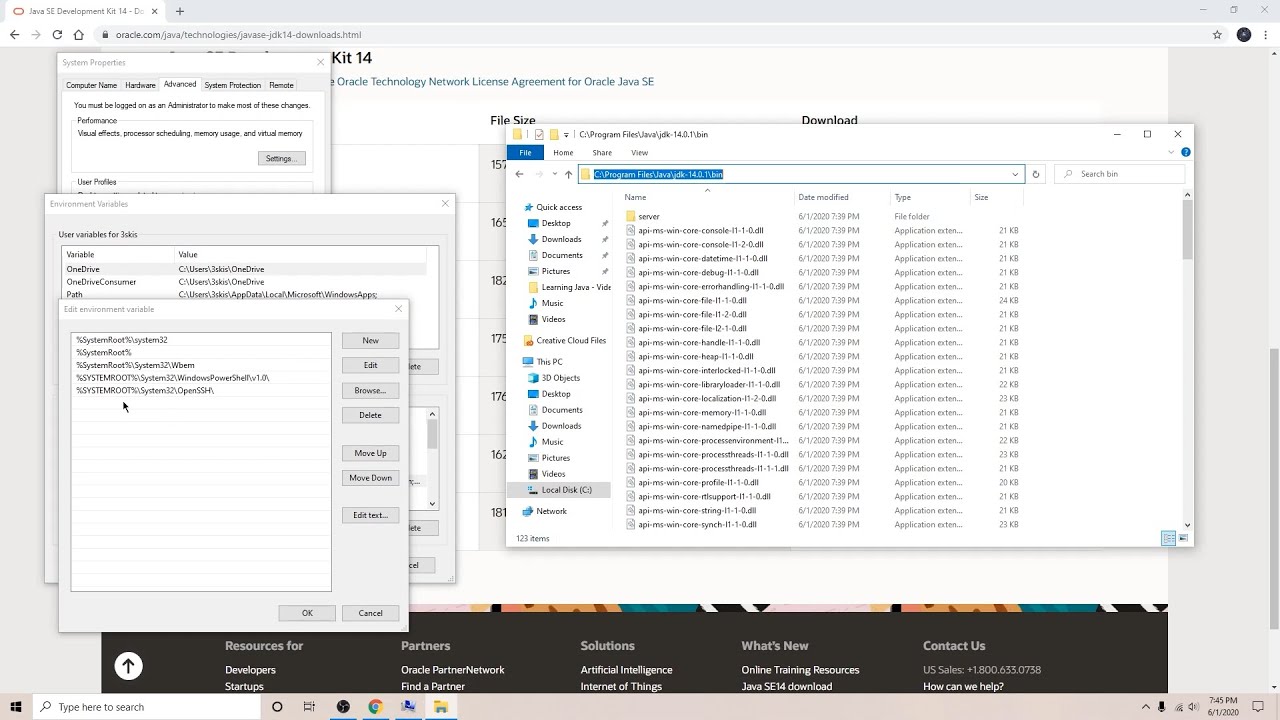Open the Windows Start menu
This screenshot has width=1280, height=720.
16,707
